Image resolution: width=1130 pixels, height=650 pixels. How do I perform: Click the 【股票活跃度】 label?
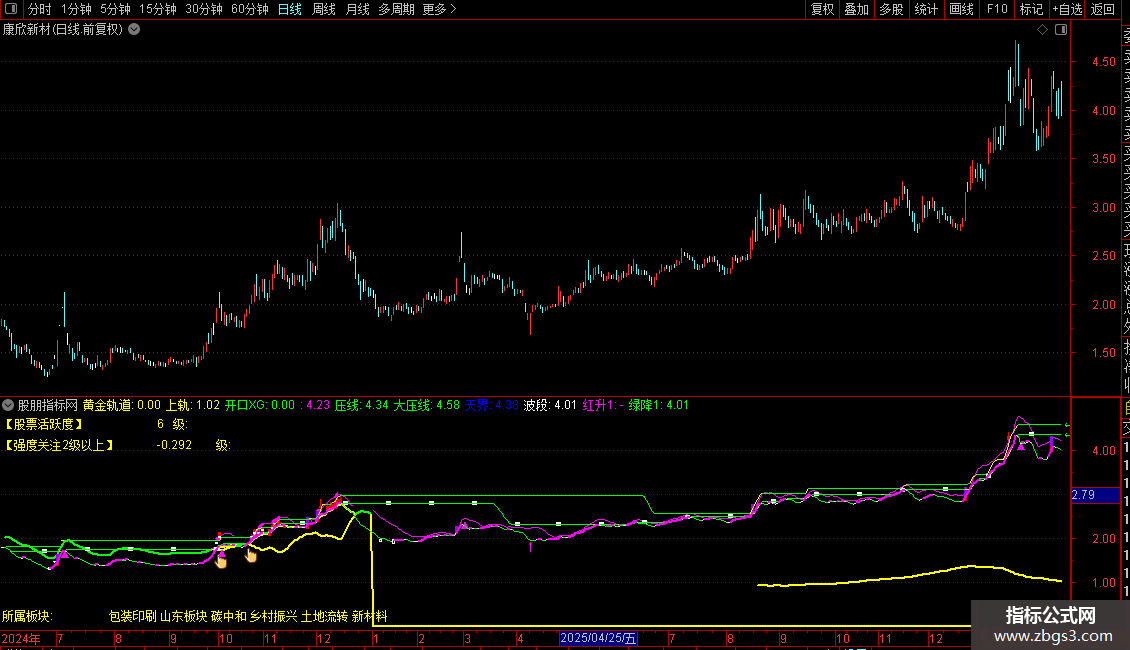point(44,424)
